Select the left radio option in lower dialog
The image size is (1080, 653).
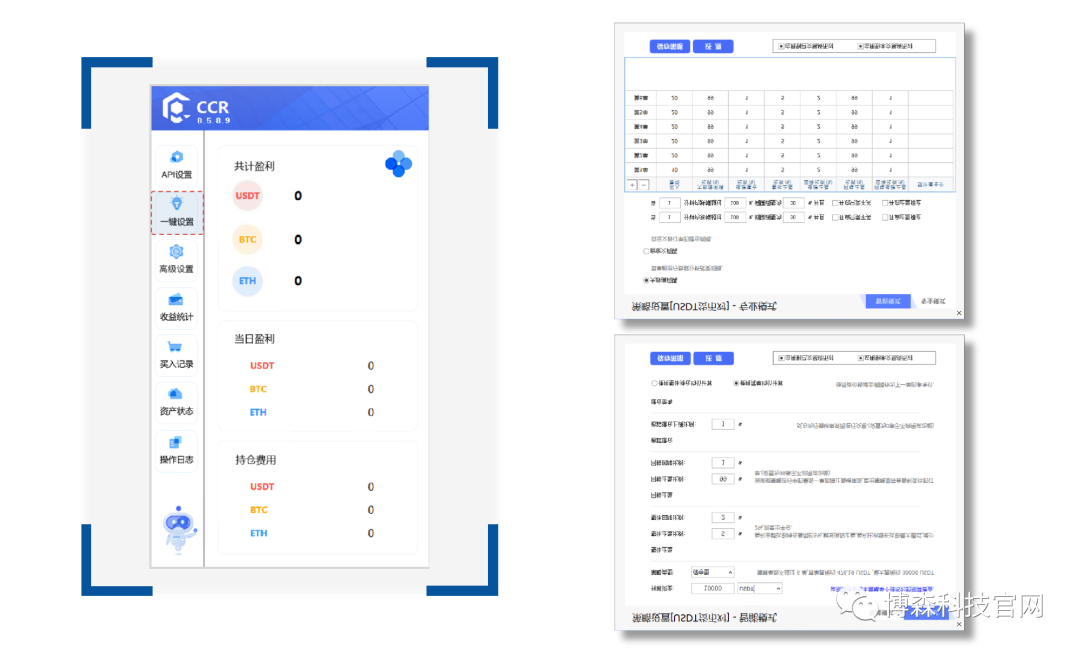[654, 383]
